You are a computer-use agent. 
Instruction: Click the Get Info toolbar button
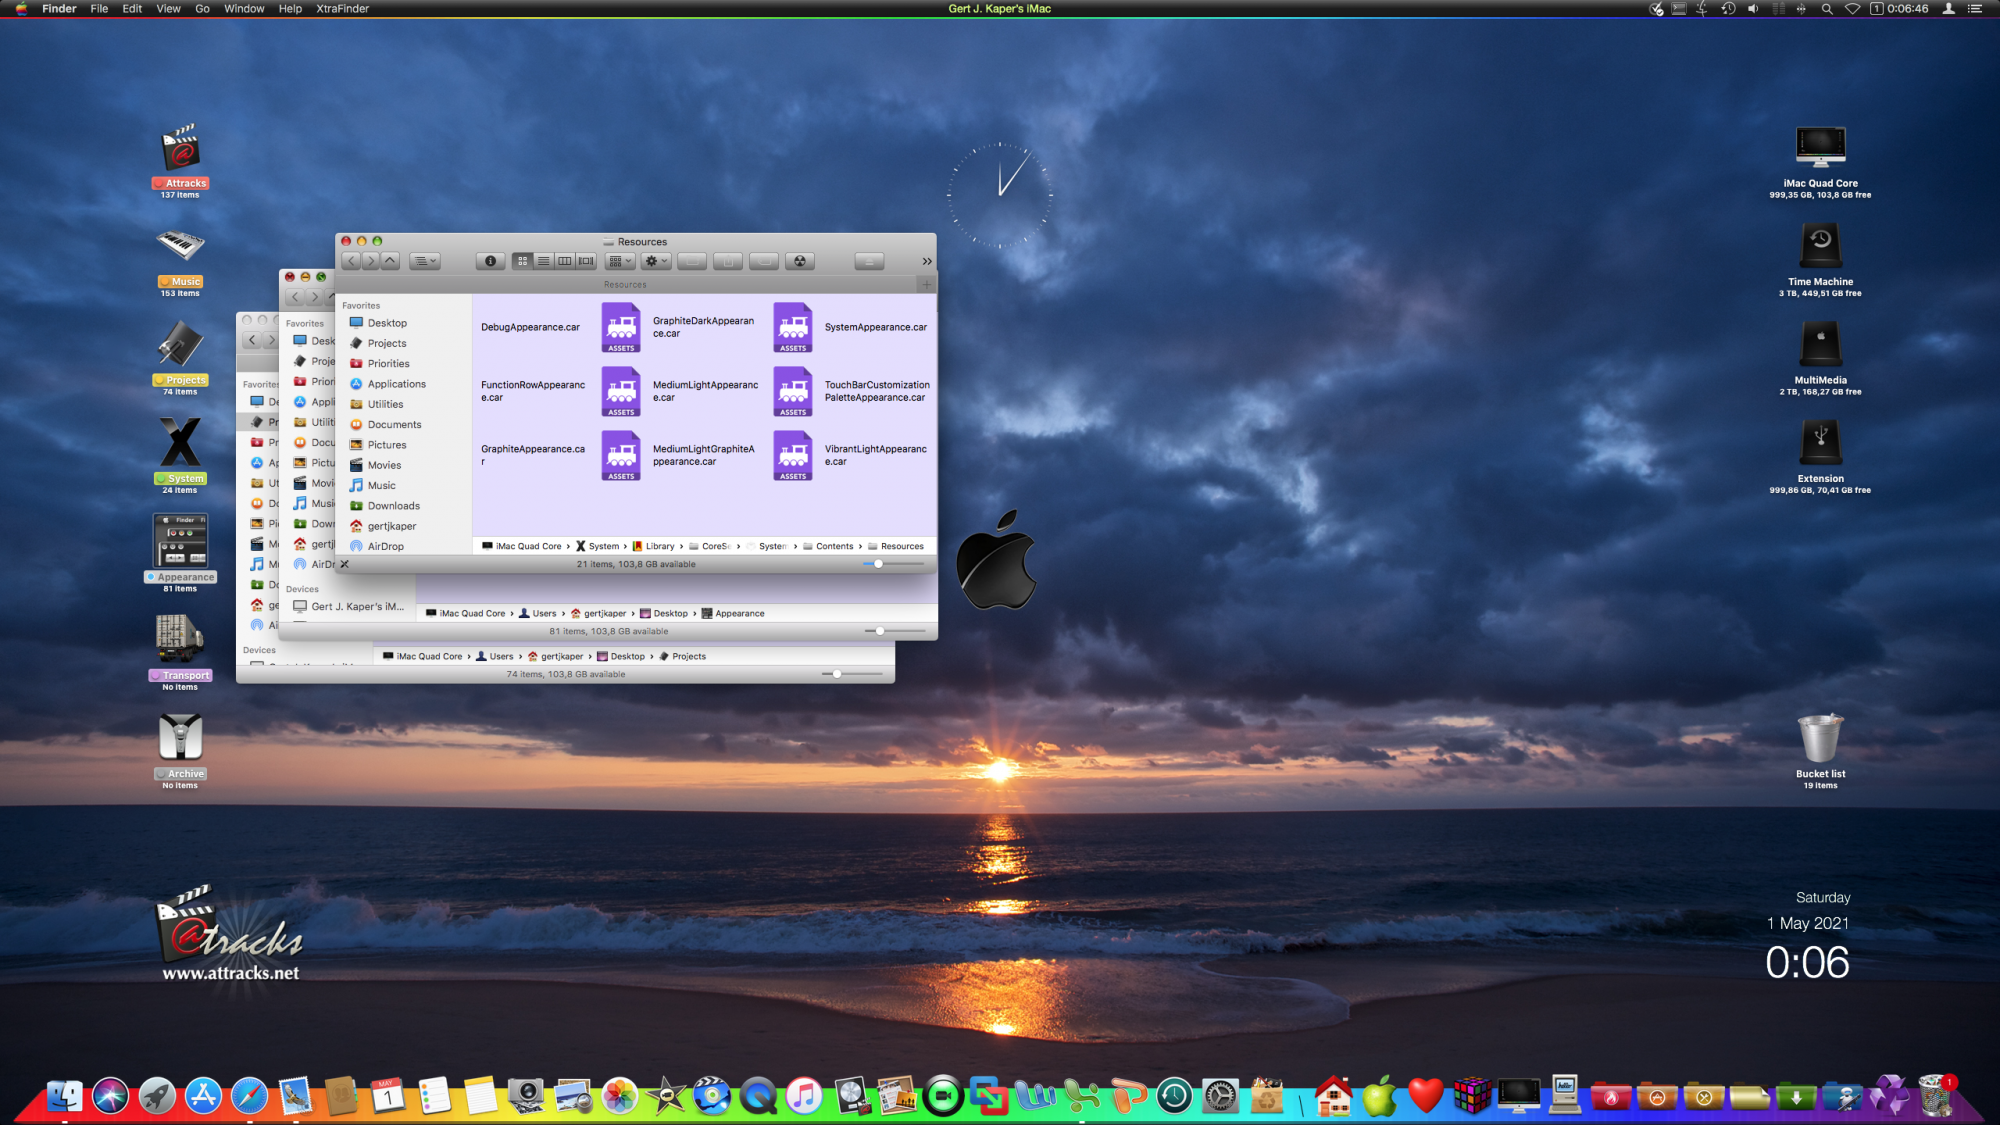490,261
